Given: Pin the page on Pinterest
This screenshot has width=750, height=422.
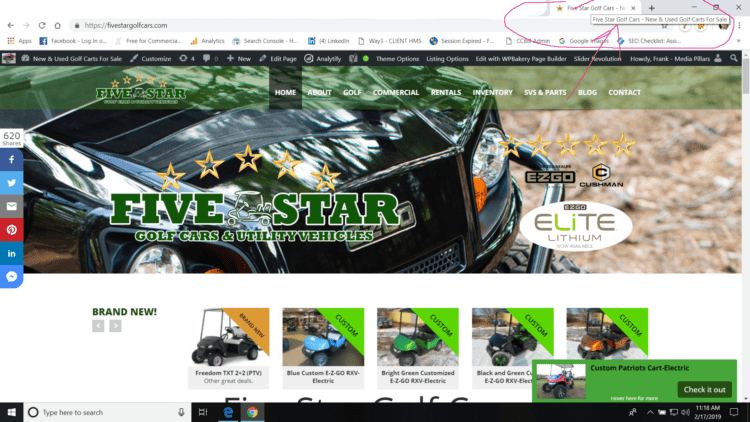Looking at the screenshot, I should click(x=11, y=230).
